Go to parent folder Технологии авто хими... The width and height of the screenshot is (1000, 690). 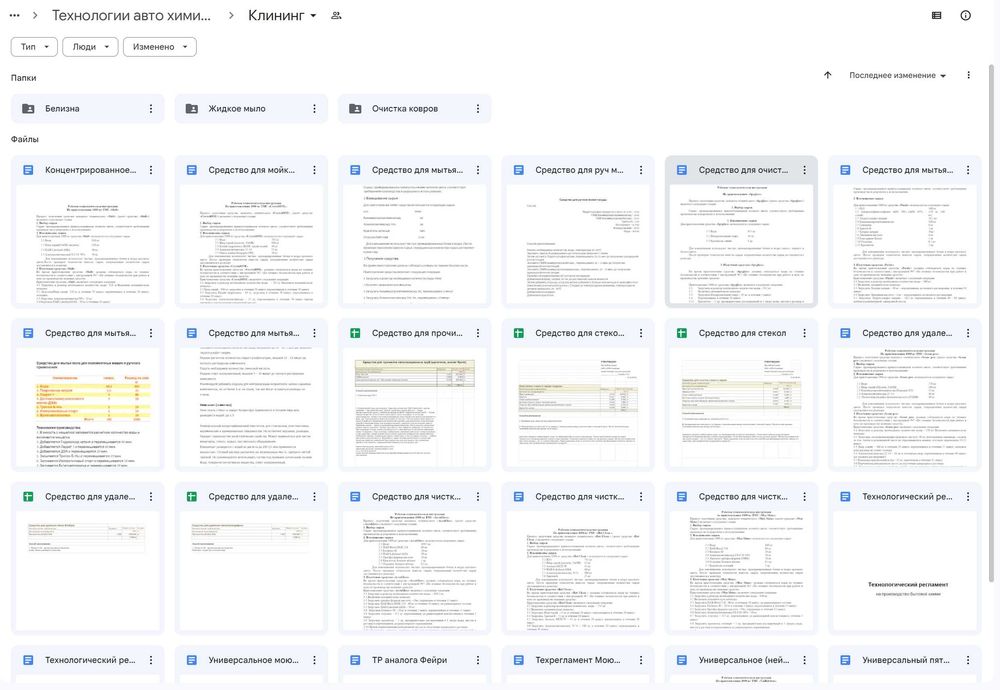click(x=131, y=15)
